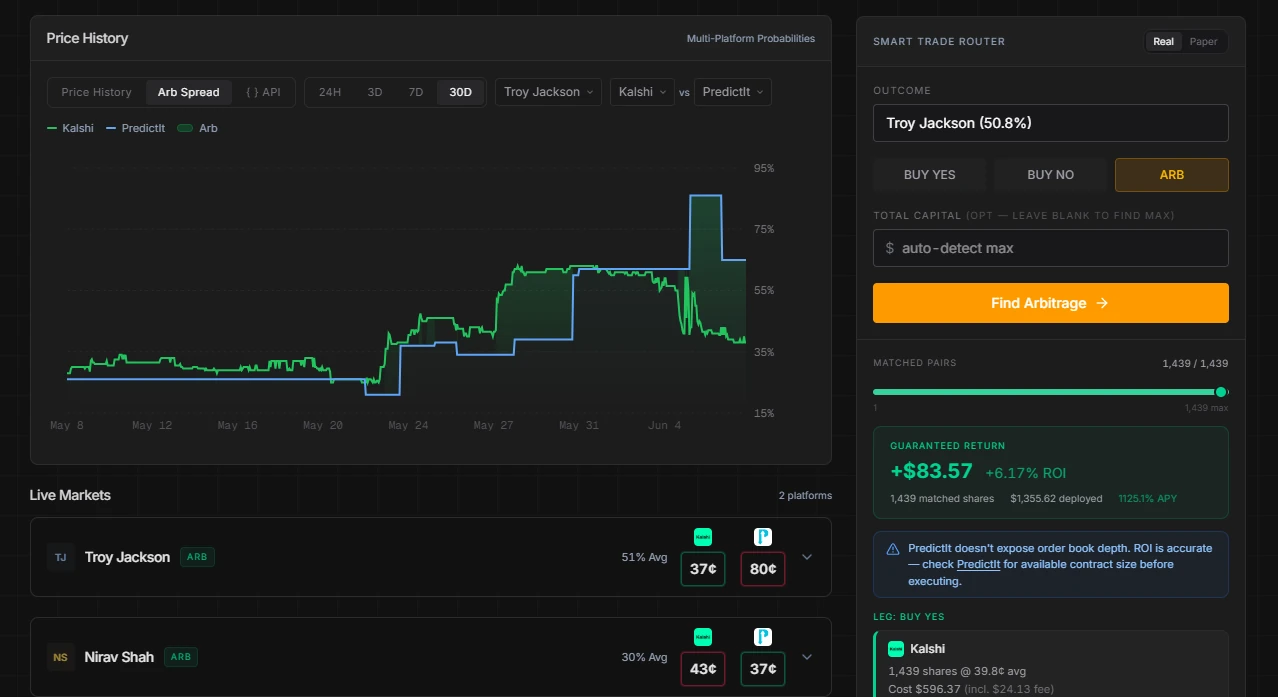Click the price history chart area
Image resolution: width=1278 pixels, height=697 pixels.
[x=407, y=290]
